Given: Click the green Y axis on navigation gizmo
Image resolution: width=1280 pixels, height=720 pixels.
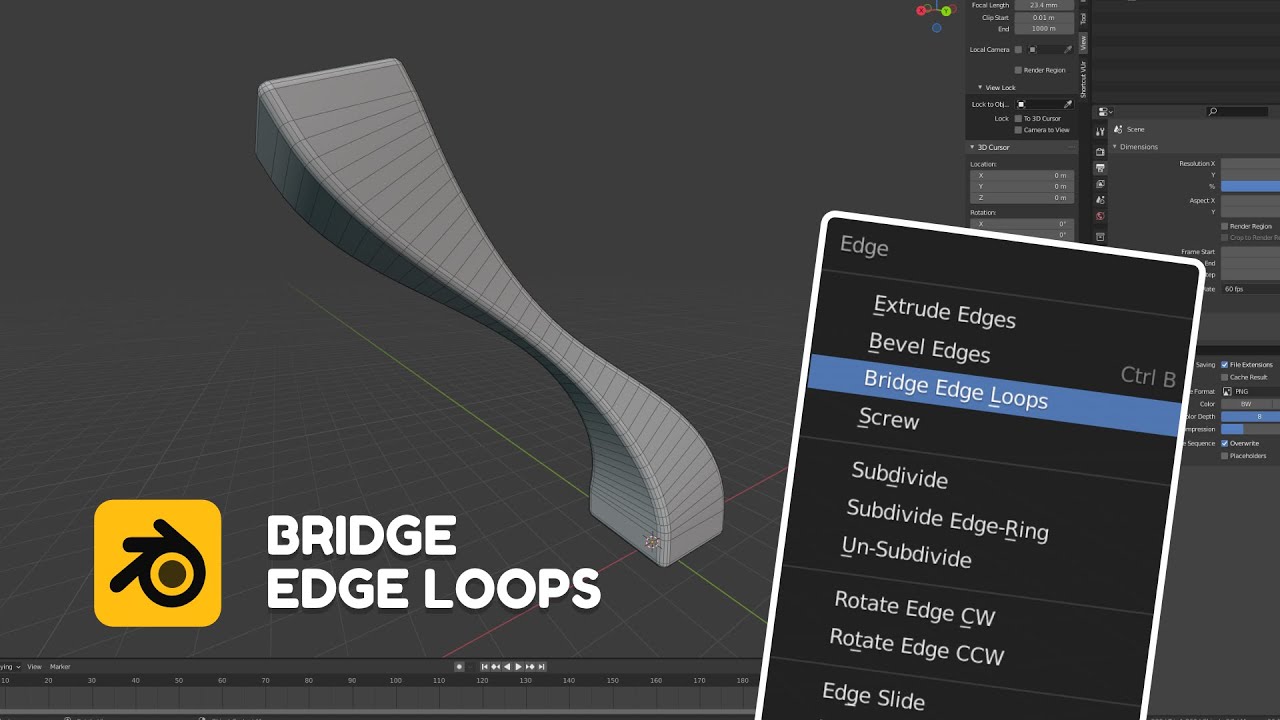Looking at the screenshot, I should click(x=945, y=11).
